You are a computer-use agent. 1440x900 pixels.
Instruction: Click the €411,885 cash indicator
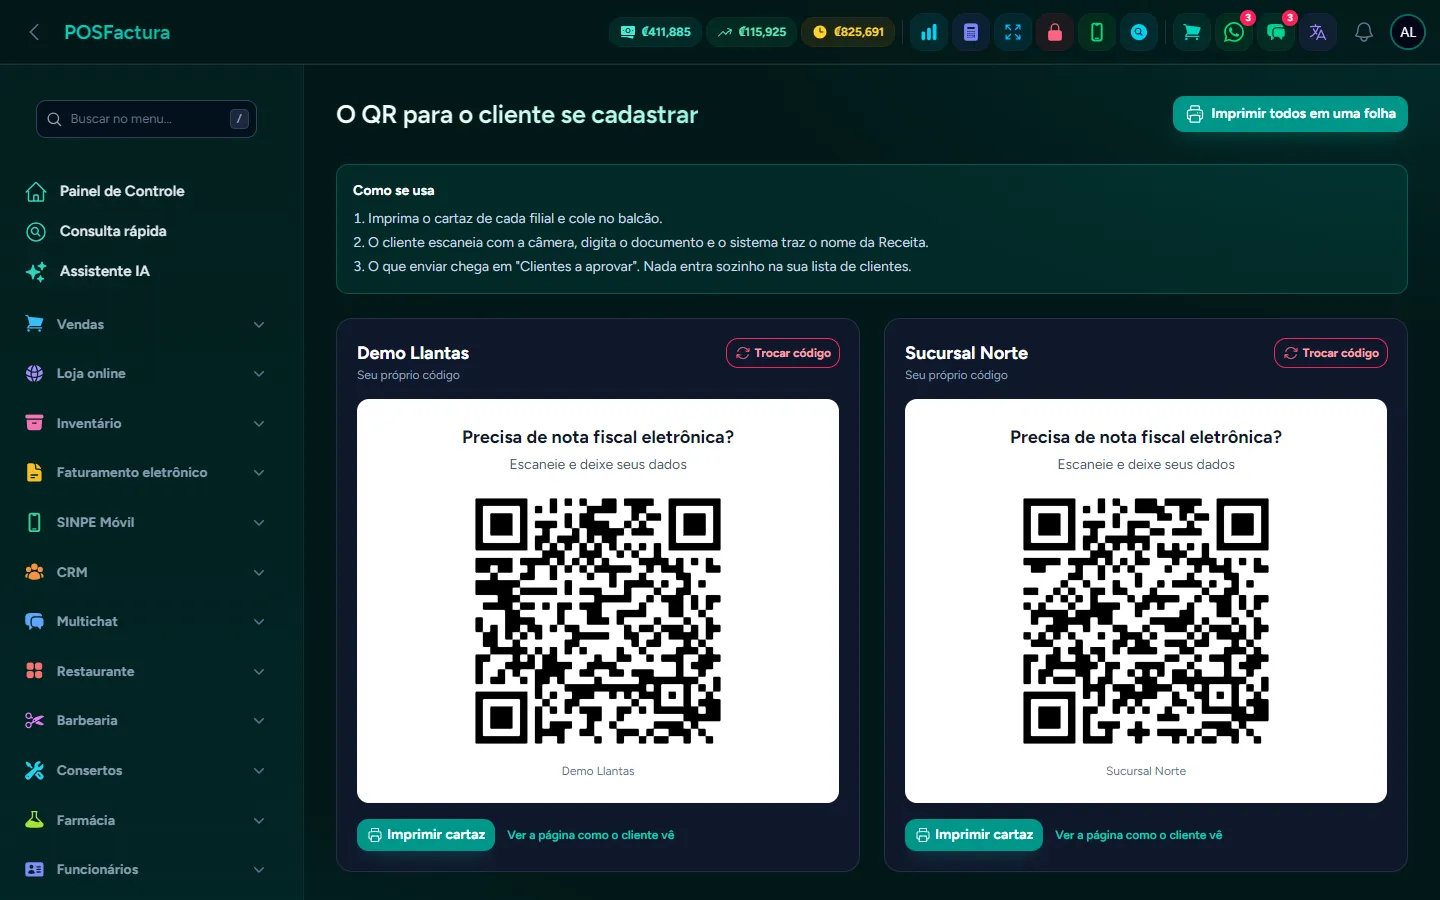(x=655, y=32)
